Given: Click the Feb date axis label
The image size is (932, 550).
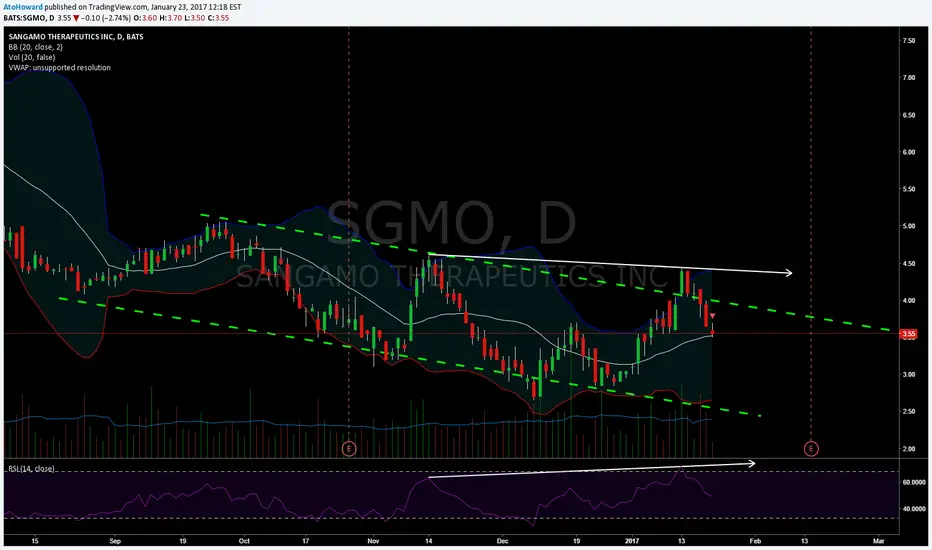Looking at the screenshot, I should pos(755,541).
